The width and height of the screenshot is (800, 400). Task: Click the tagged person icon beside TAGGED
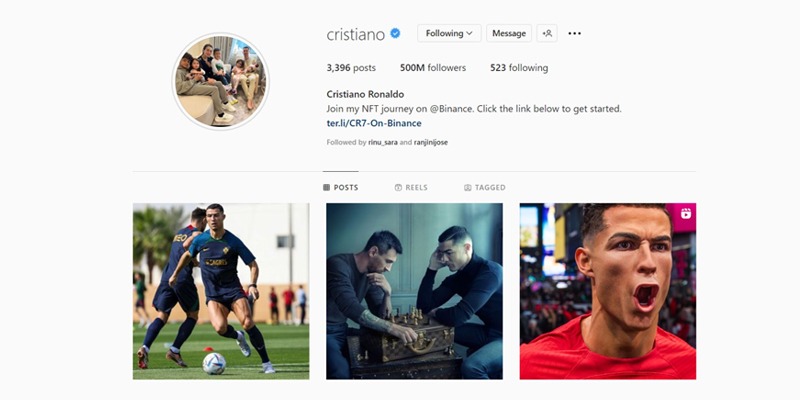pos(467,187)
